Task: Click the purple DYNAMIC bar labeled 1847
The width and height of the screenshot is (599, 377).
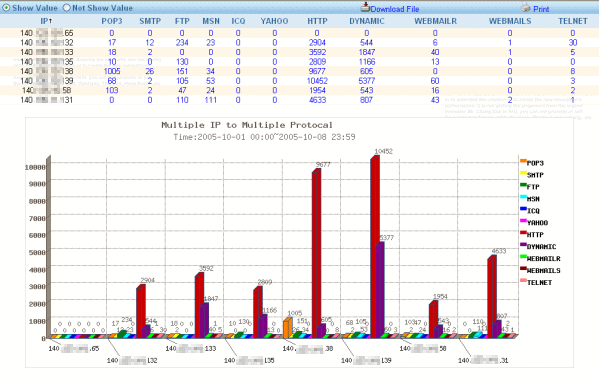Action: (x=204, y=321)
